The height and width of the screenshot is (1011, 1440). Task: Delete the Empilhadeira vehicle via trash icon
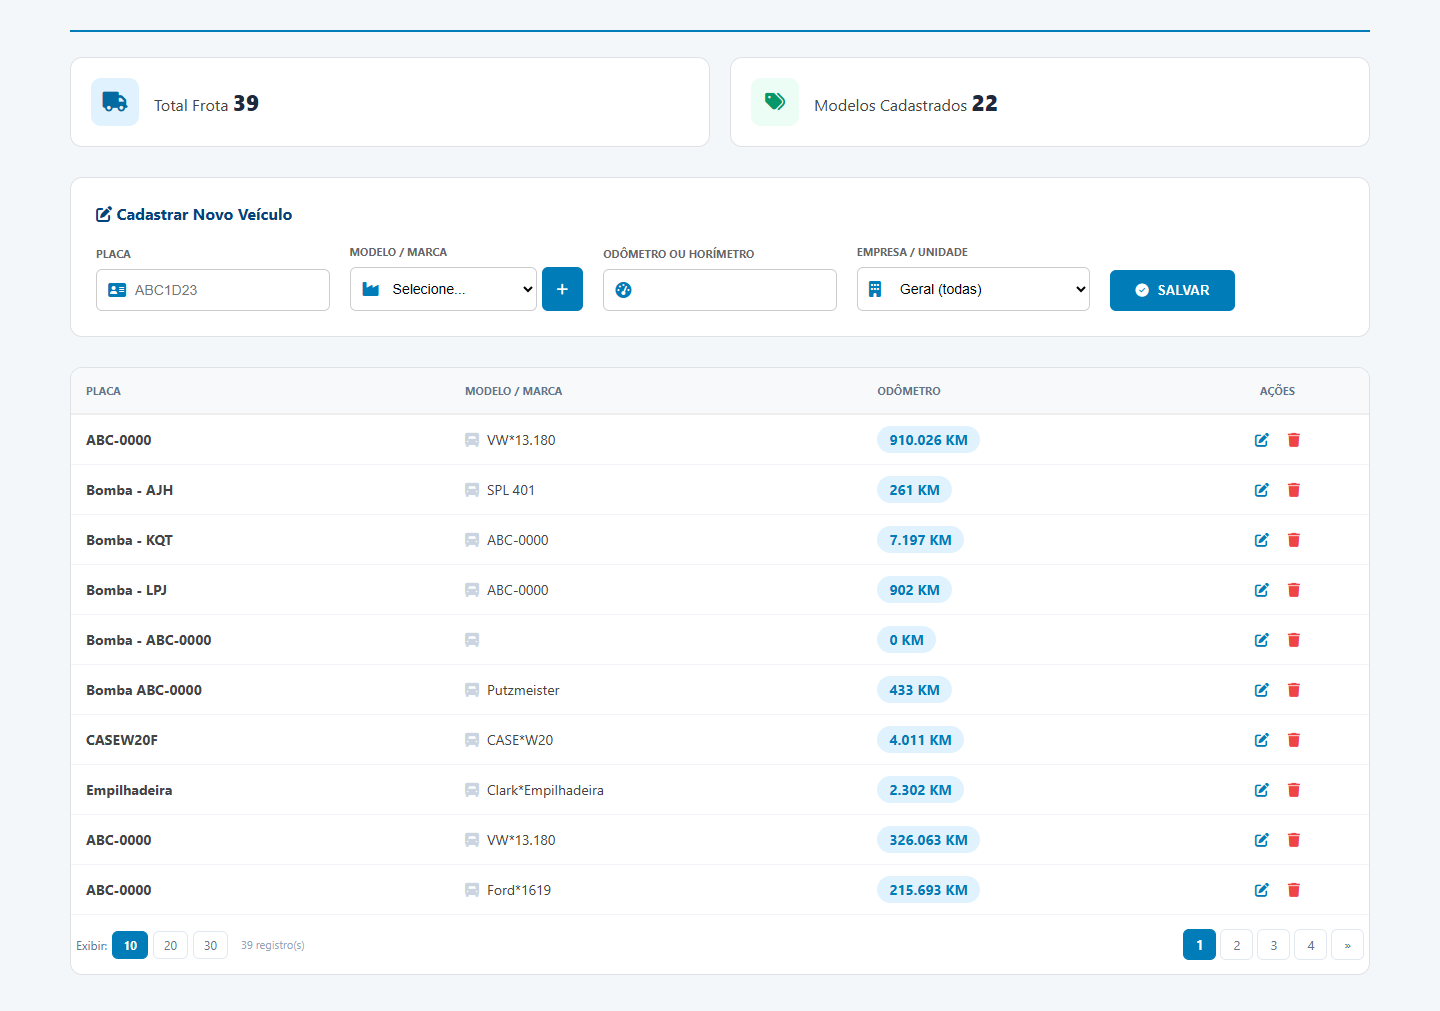pos(1294,790)
